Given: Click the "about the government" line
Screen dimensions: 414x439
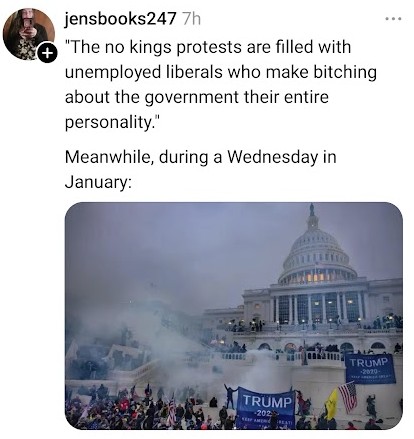Looking at the screenshot, I should (x=152, y=97).
